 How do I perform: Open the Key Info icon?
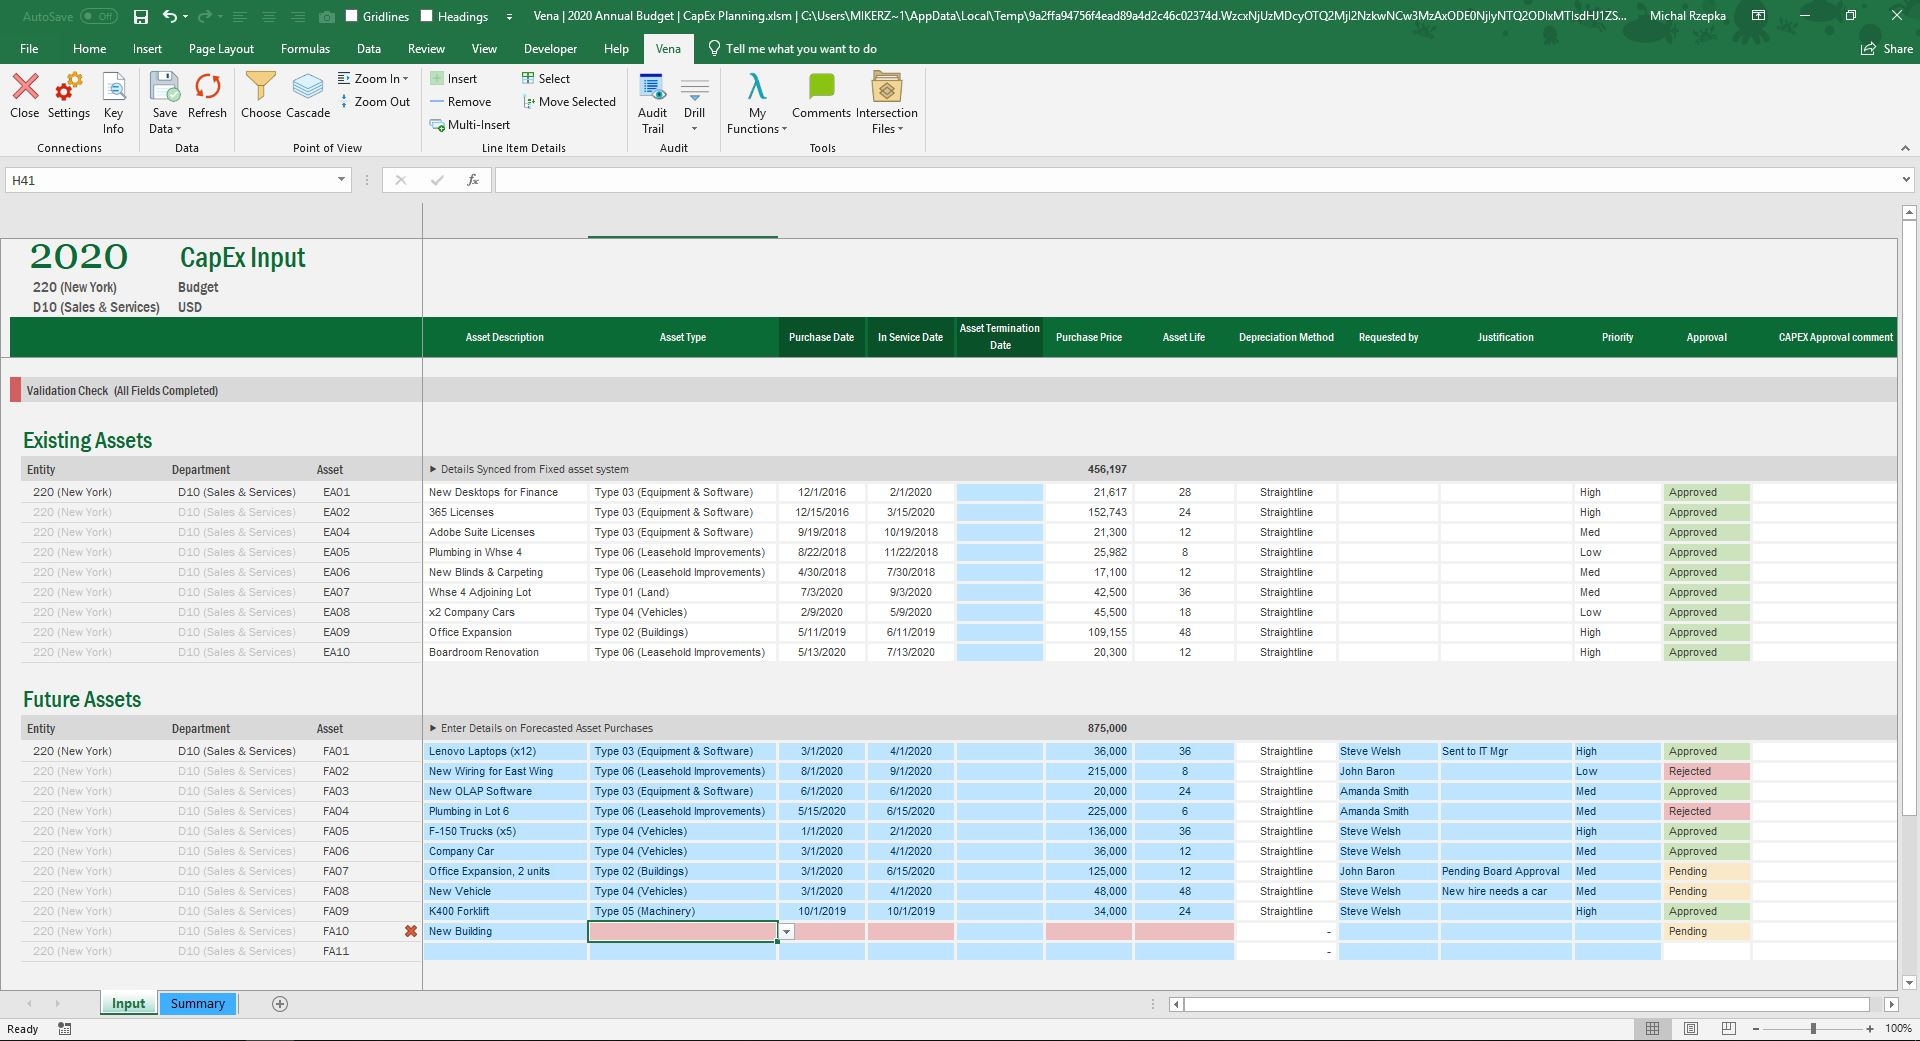pos(114,88)
